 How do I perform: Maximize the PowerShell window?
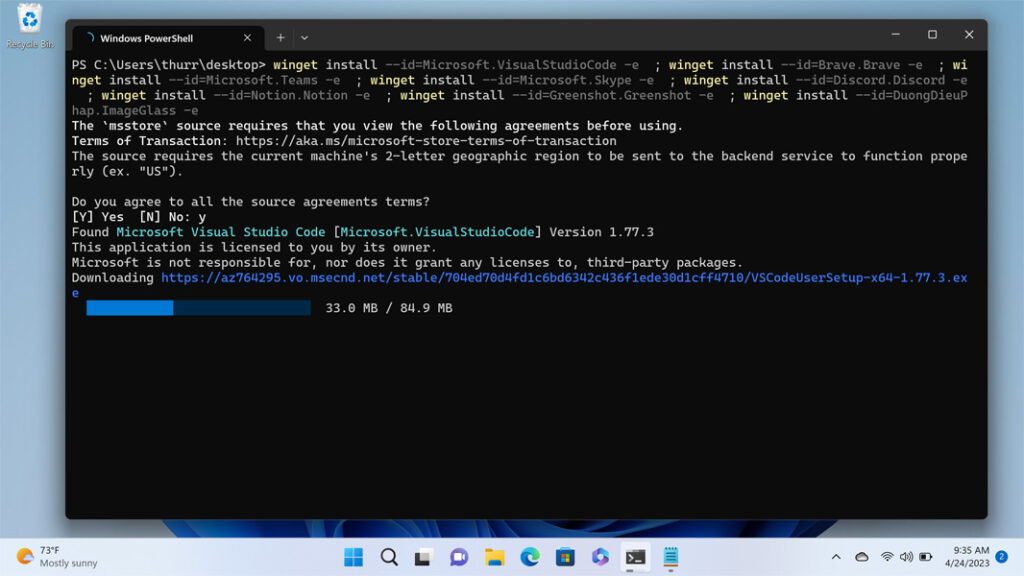932,35
